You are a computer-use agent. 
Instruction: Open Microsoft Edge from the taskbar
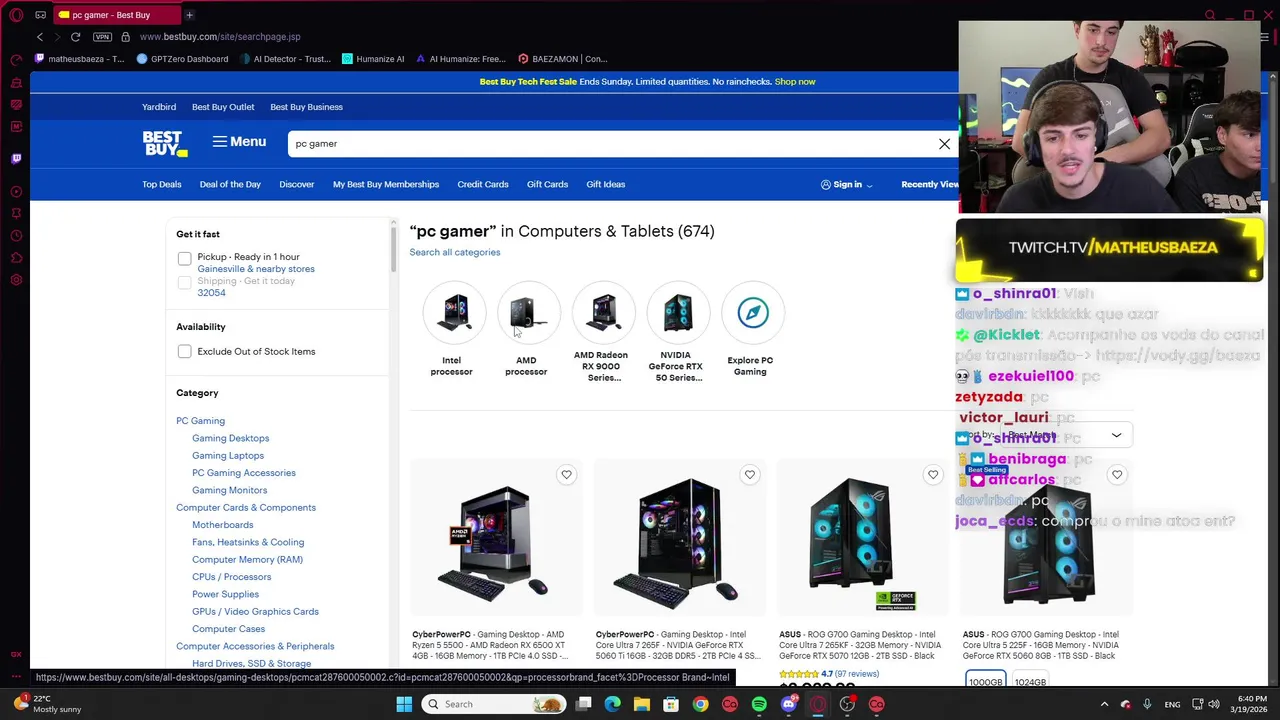pos(613,704)
